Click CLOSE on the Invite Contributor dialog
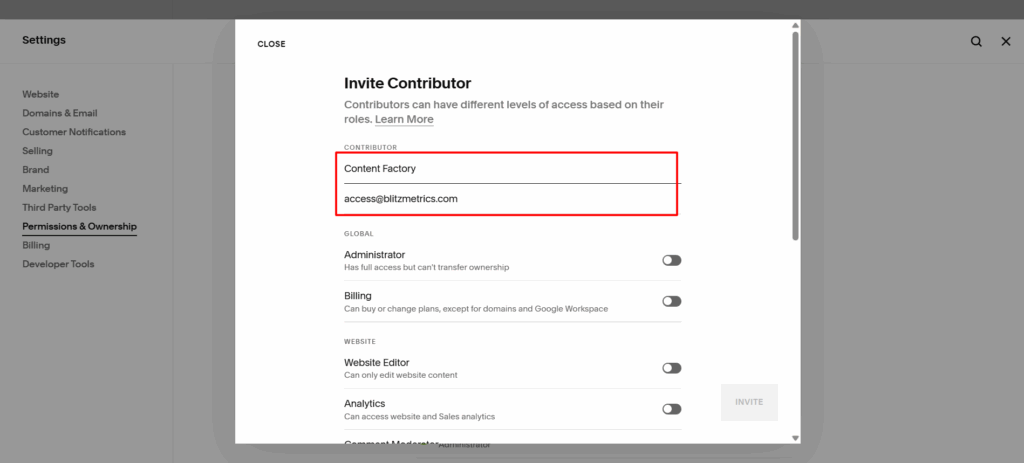Screen dimensions: 1024x463 point(271,44)
